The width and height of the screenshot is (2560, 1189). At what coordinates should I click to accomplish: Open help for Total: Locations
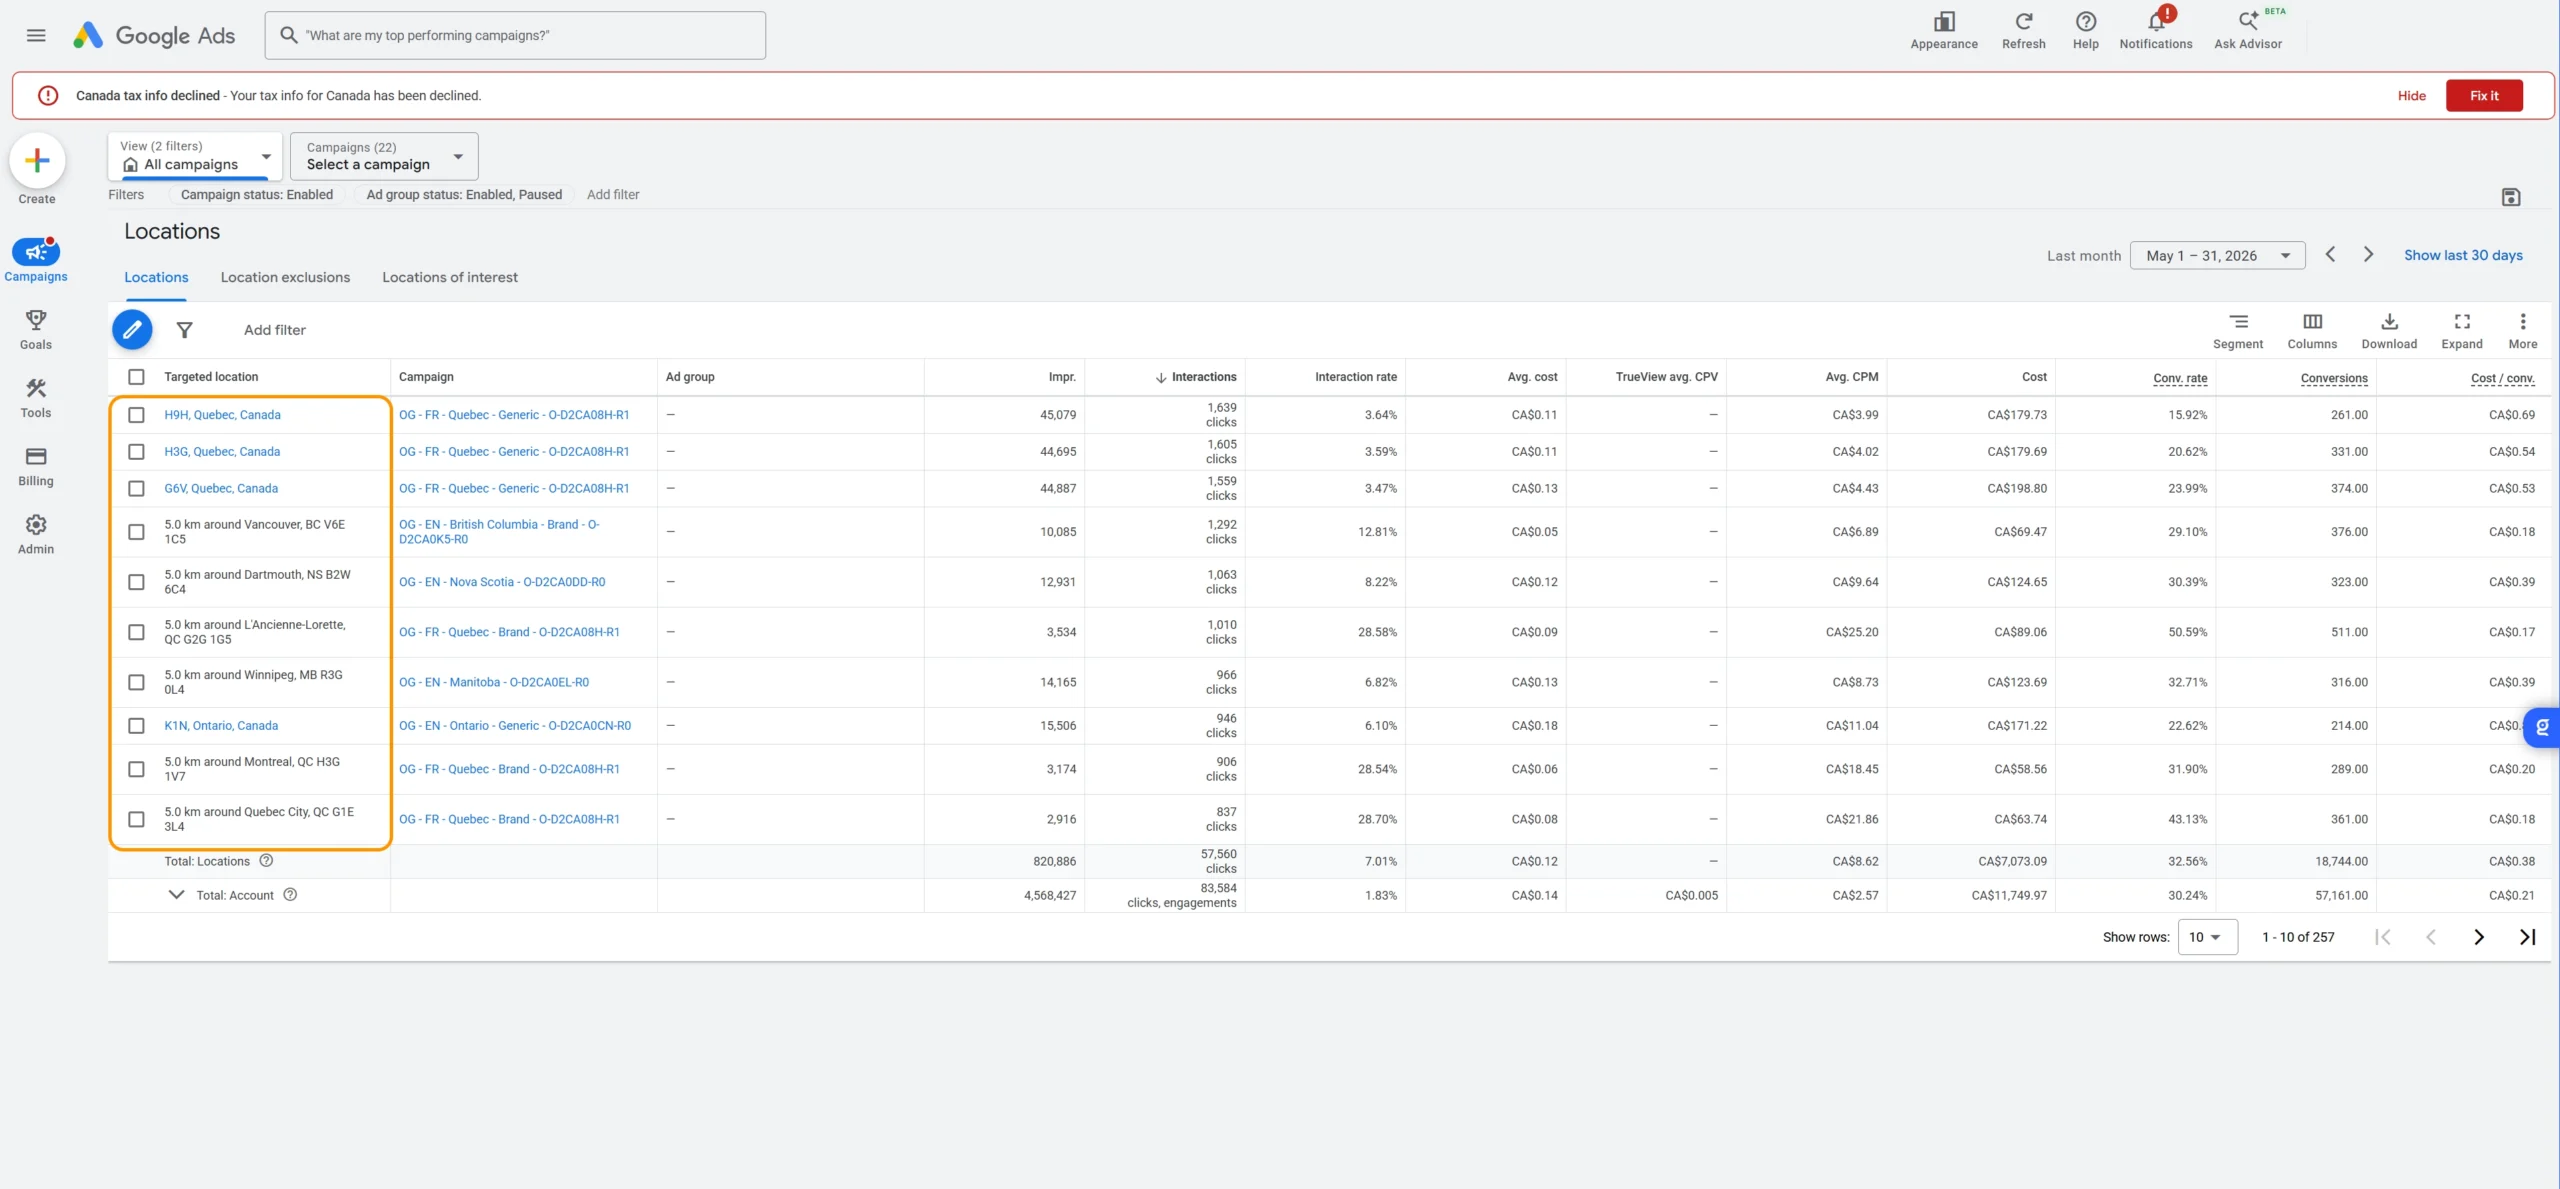click(x=266, y=860)
